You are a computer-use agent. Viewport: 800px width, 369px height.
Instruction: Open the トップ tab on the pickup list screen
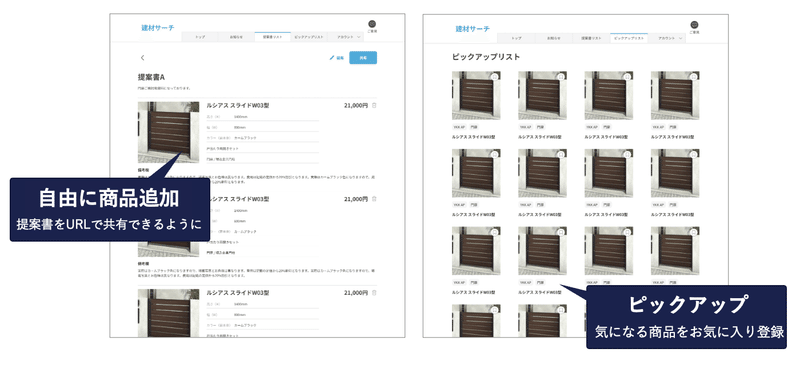[x=516, y=38]
